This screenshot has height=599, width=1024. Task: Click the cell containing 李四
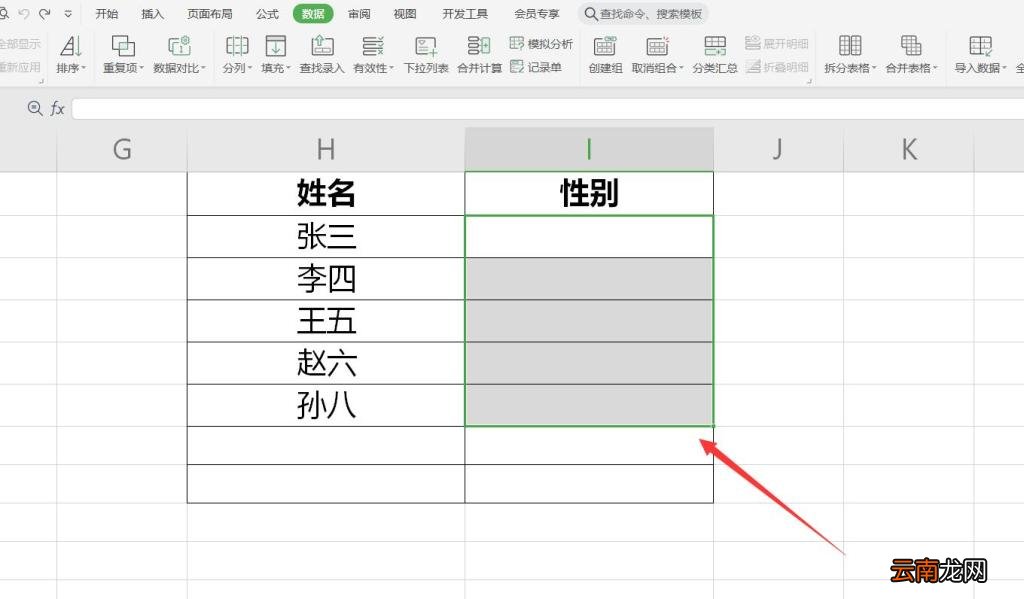(x=326, y=279)
